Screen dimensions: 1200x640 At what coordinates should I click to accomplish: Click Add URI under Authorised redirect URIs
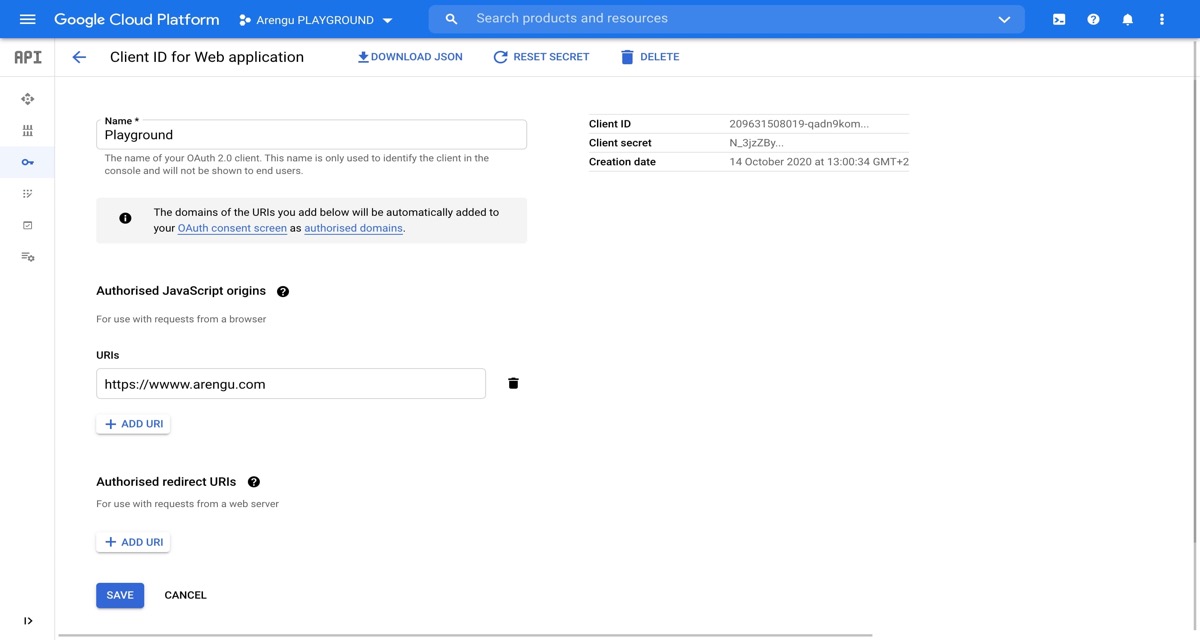coord(133,542)
